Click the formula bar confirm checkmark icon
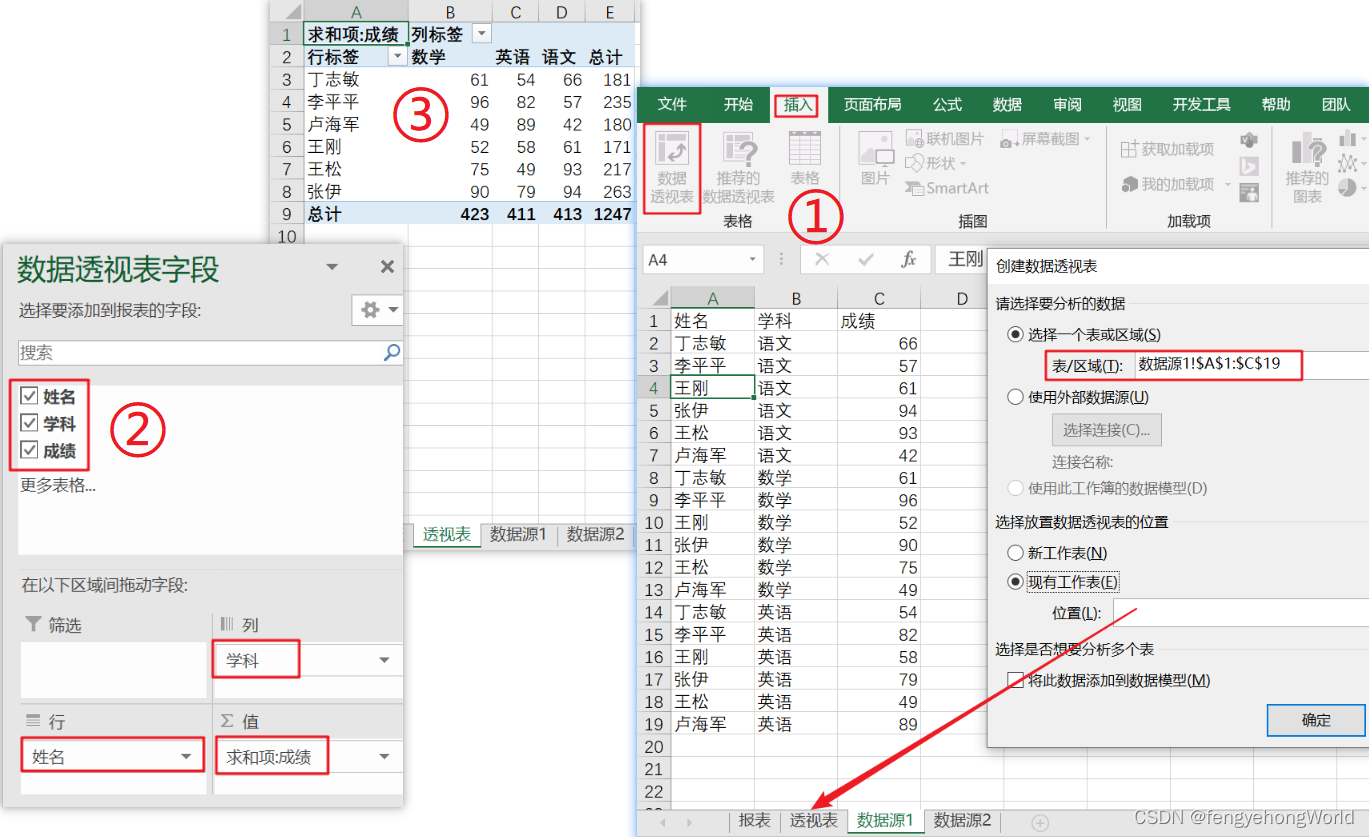 point(866,260)
